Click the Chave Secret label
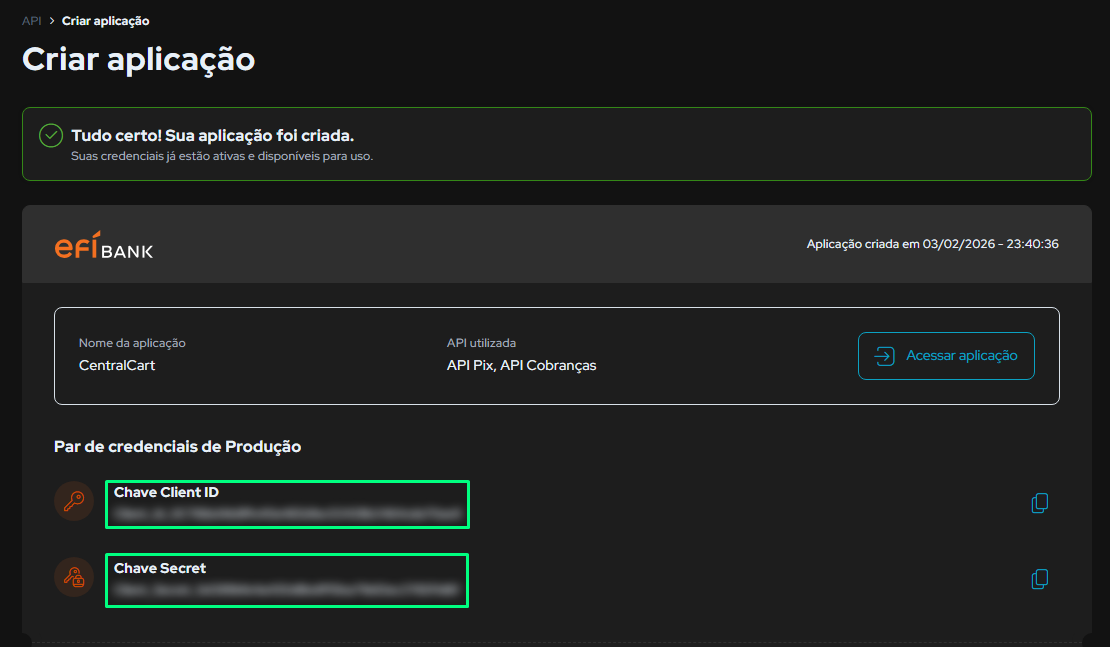The width and height of the screenshot is (1110, 647). [160, 568]
